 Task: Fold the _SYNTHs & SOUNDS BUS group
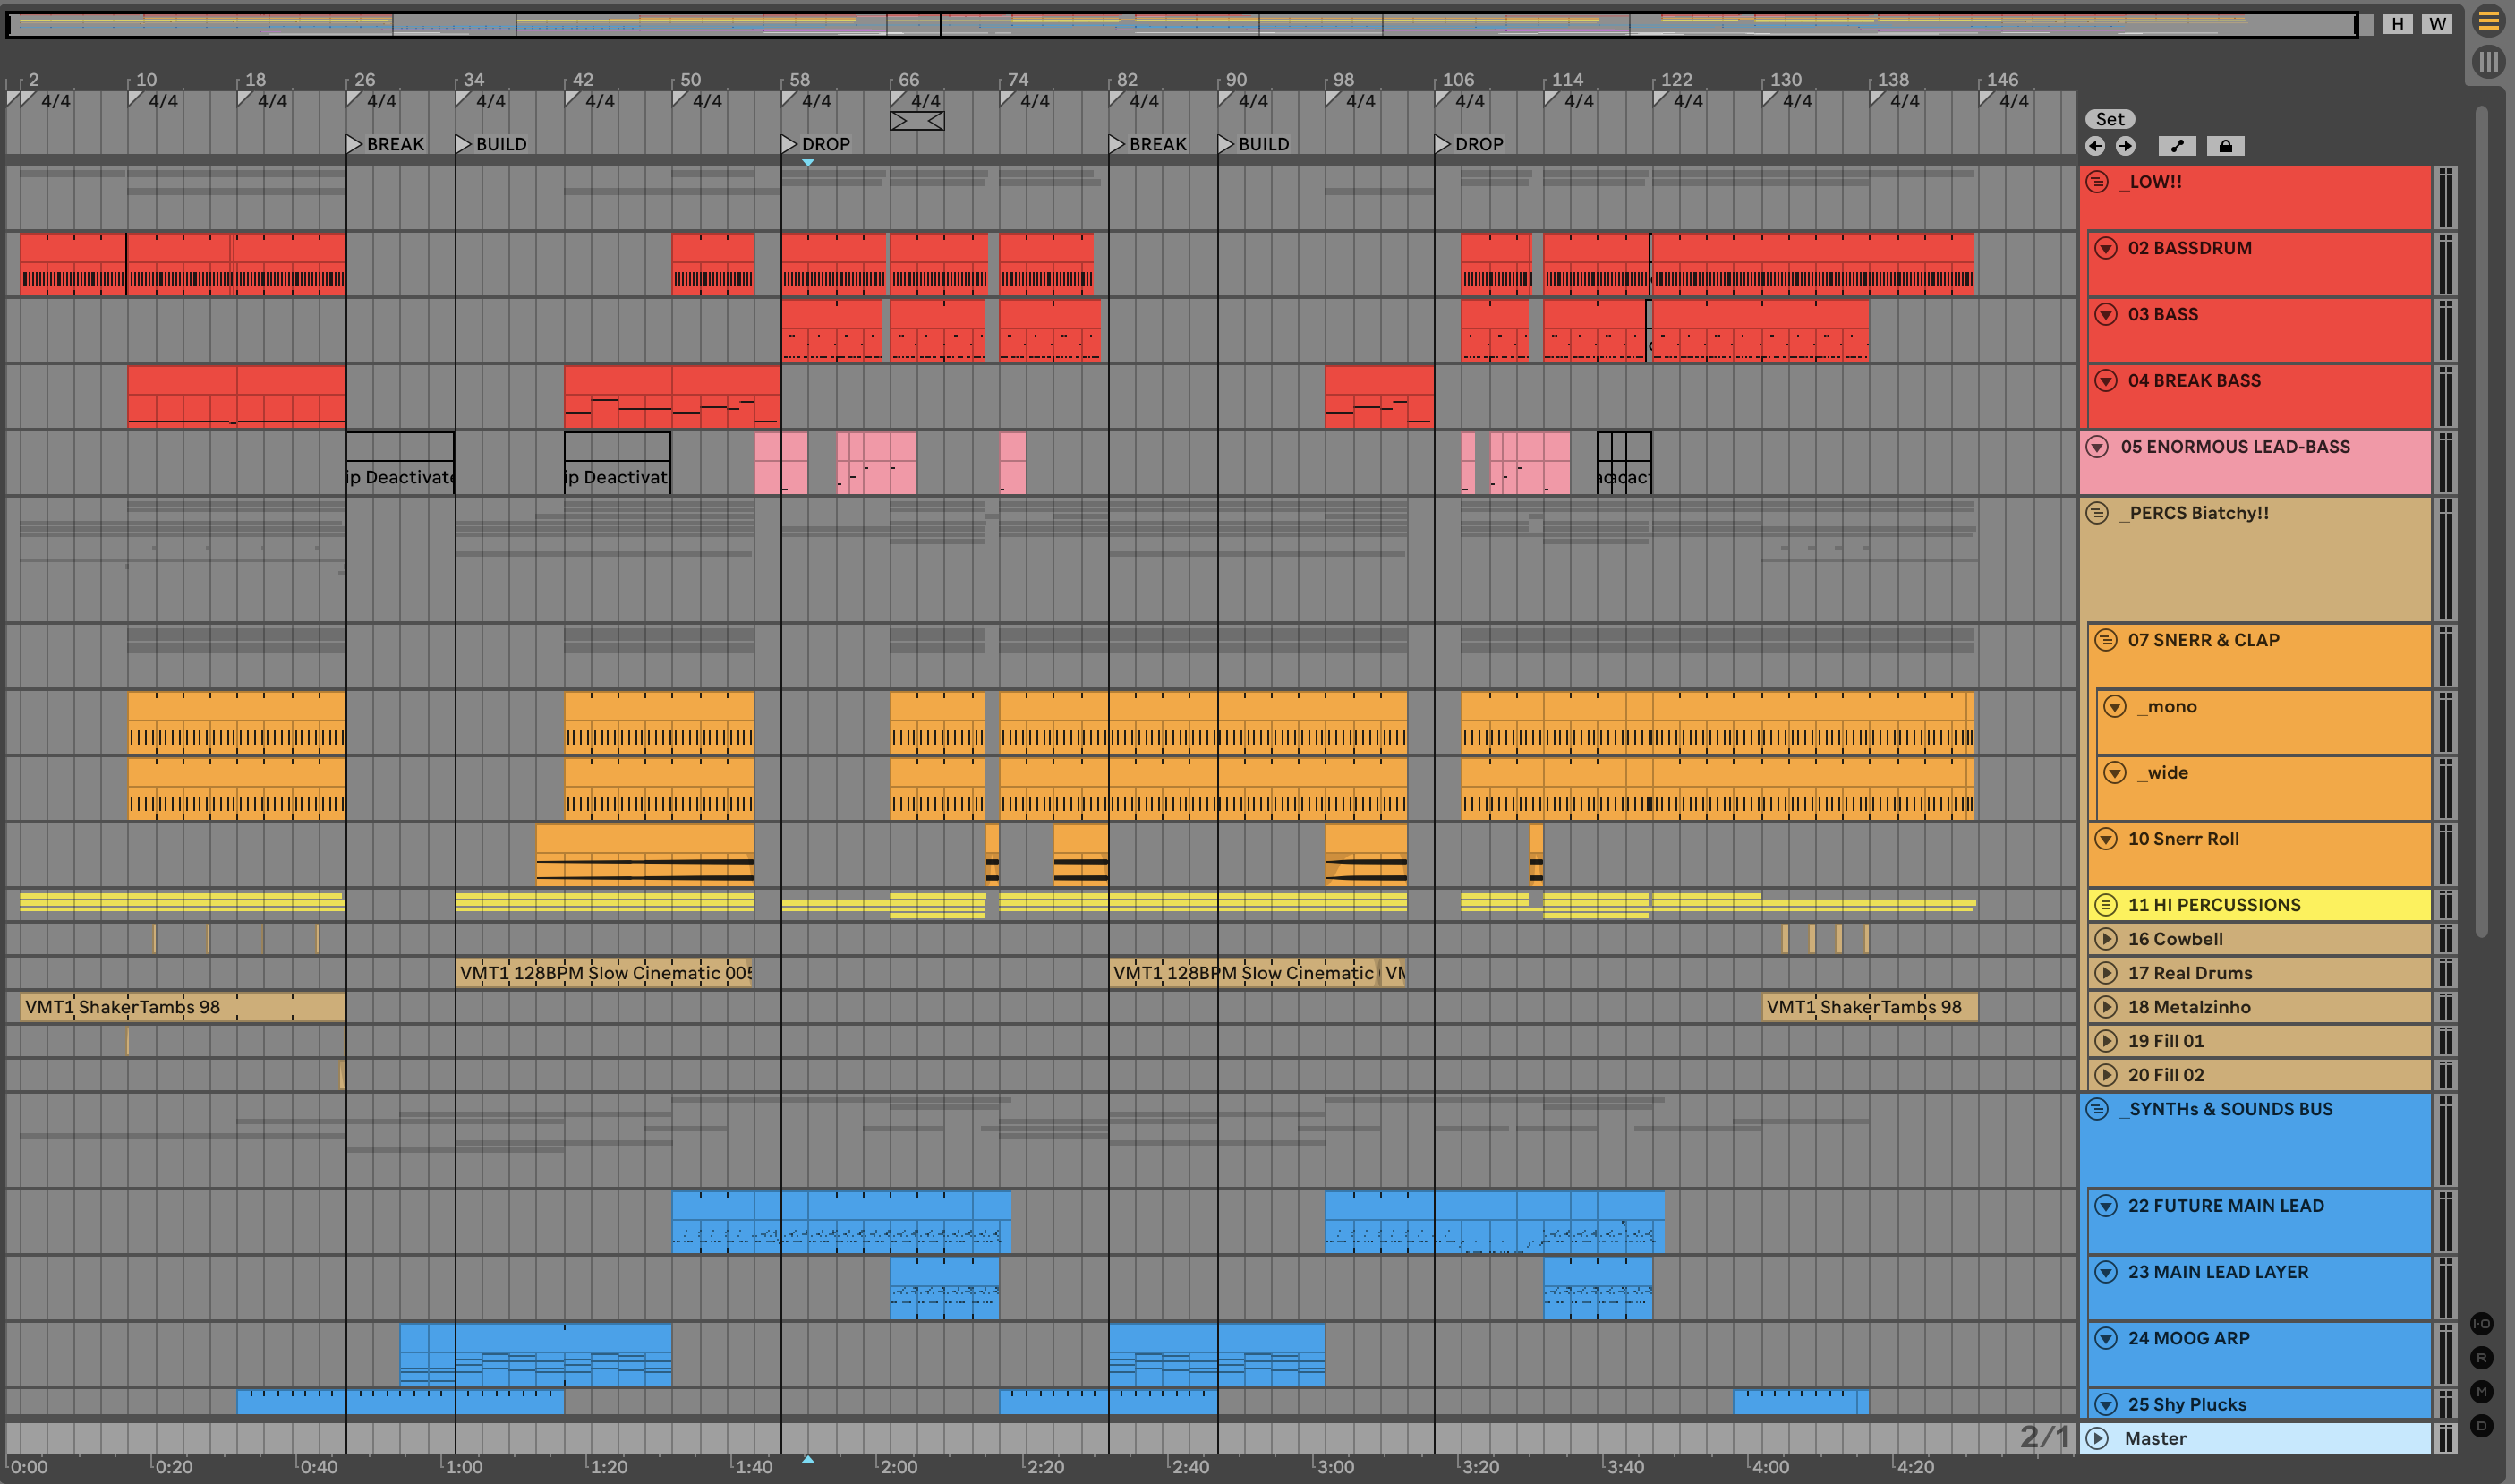pyautogui.click(x=2098, y=1109)
